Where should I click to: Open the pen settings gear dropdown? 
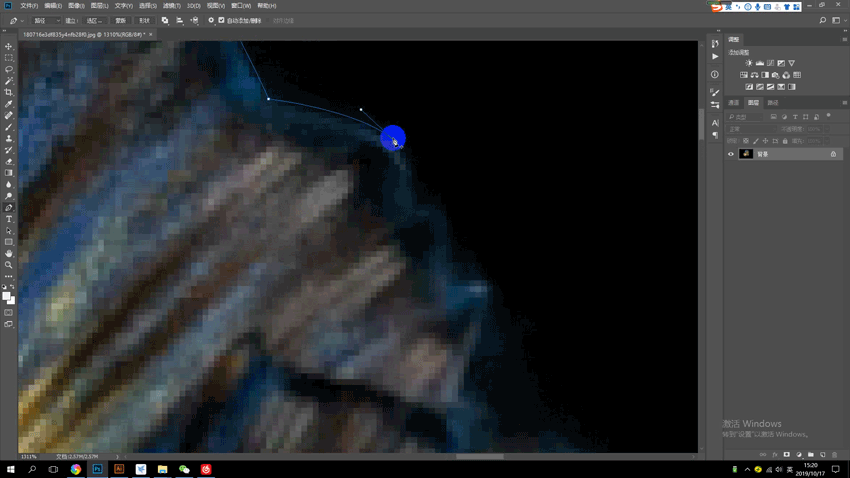pos(211,21)
